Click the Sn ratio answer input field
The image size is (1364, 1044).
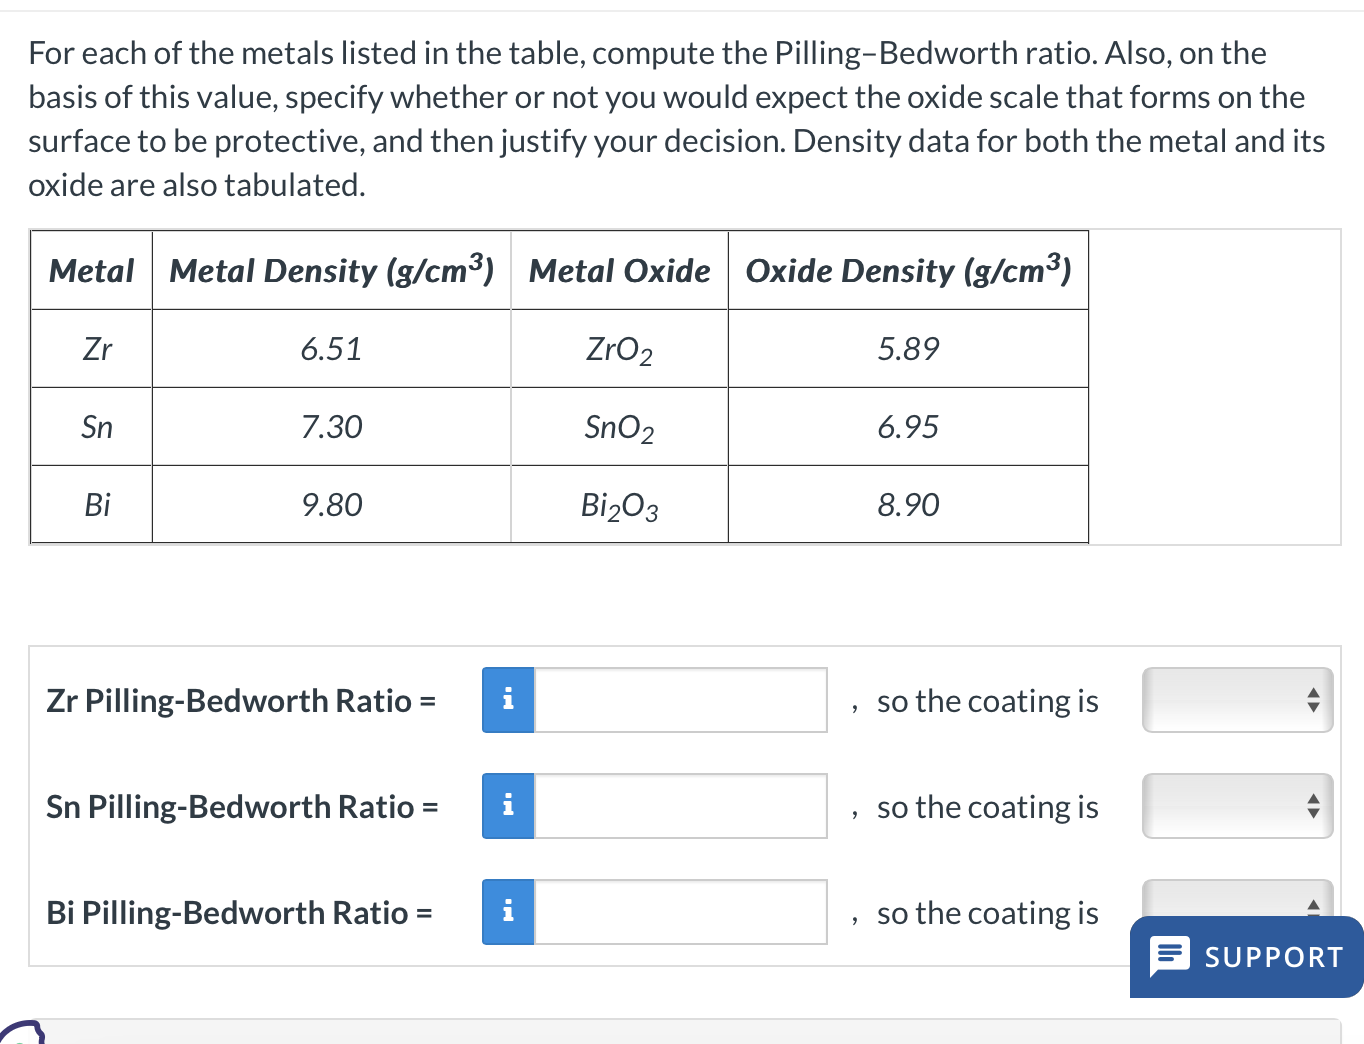(680, 806)
